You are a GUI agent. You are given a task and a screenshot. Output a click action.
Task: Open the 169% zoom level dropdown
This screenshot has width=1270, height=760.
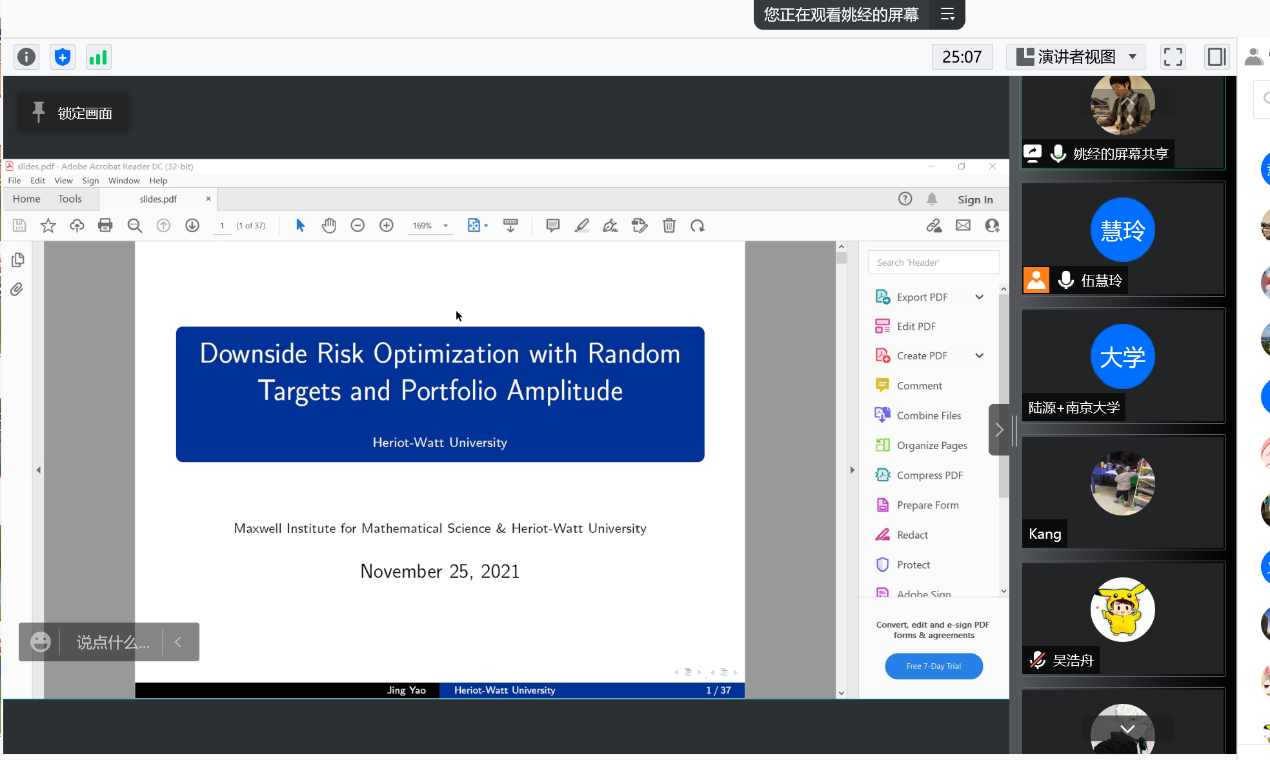tap(445, 226)
